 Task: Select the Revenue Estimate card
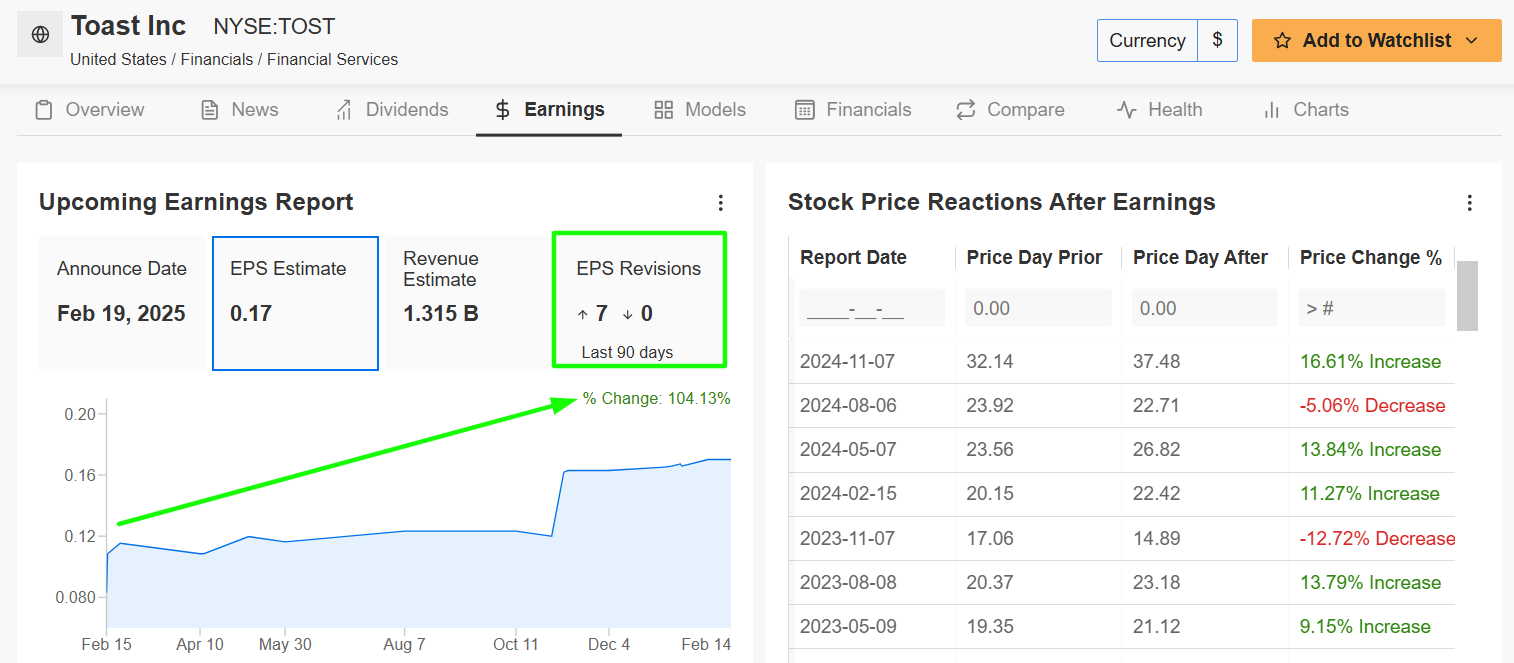(x=466, y=303)
